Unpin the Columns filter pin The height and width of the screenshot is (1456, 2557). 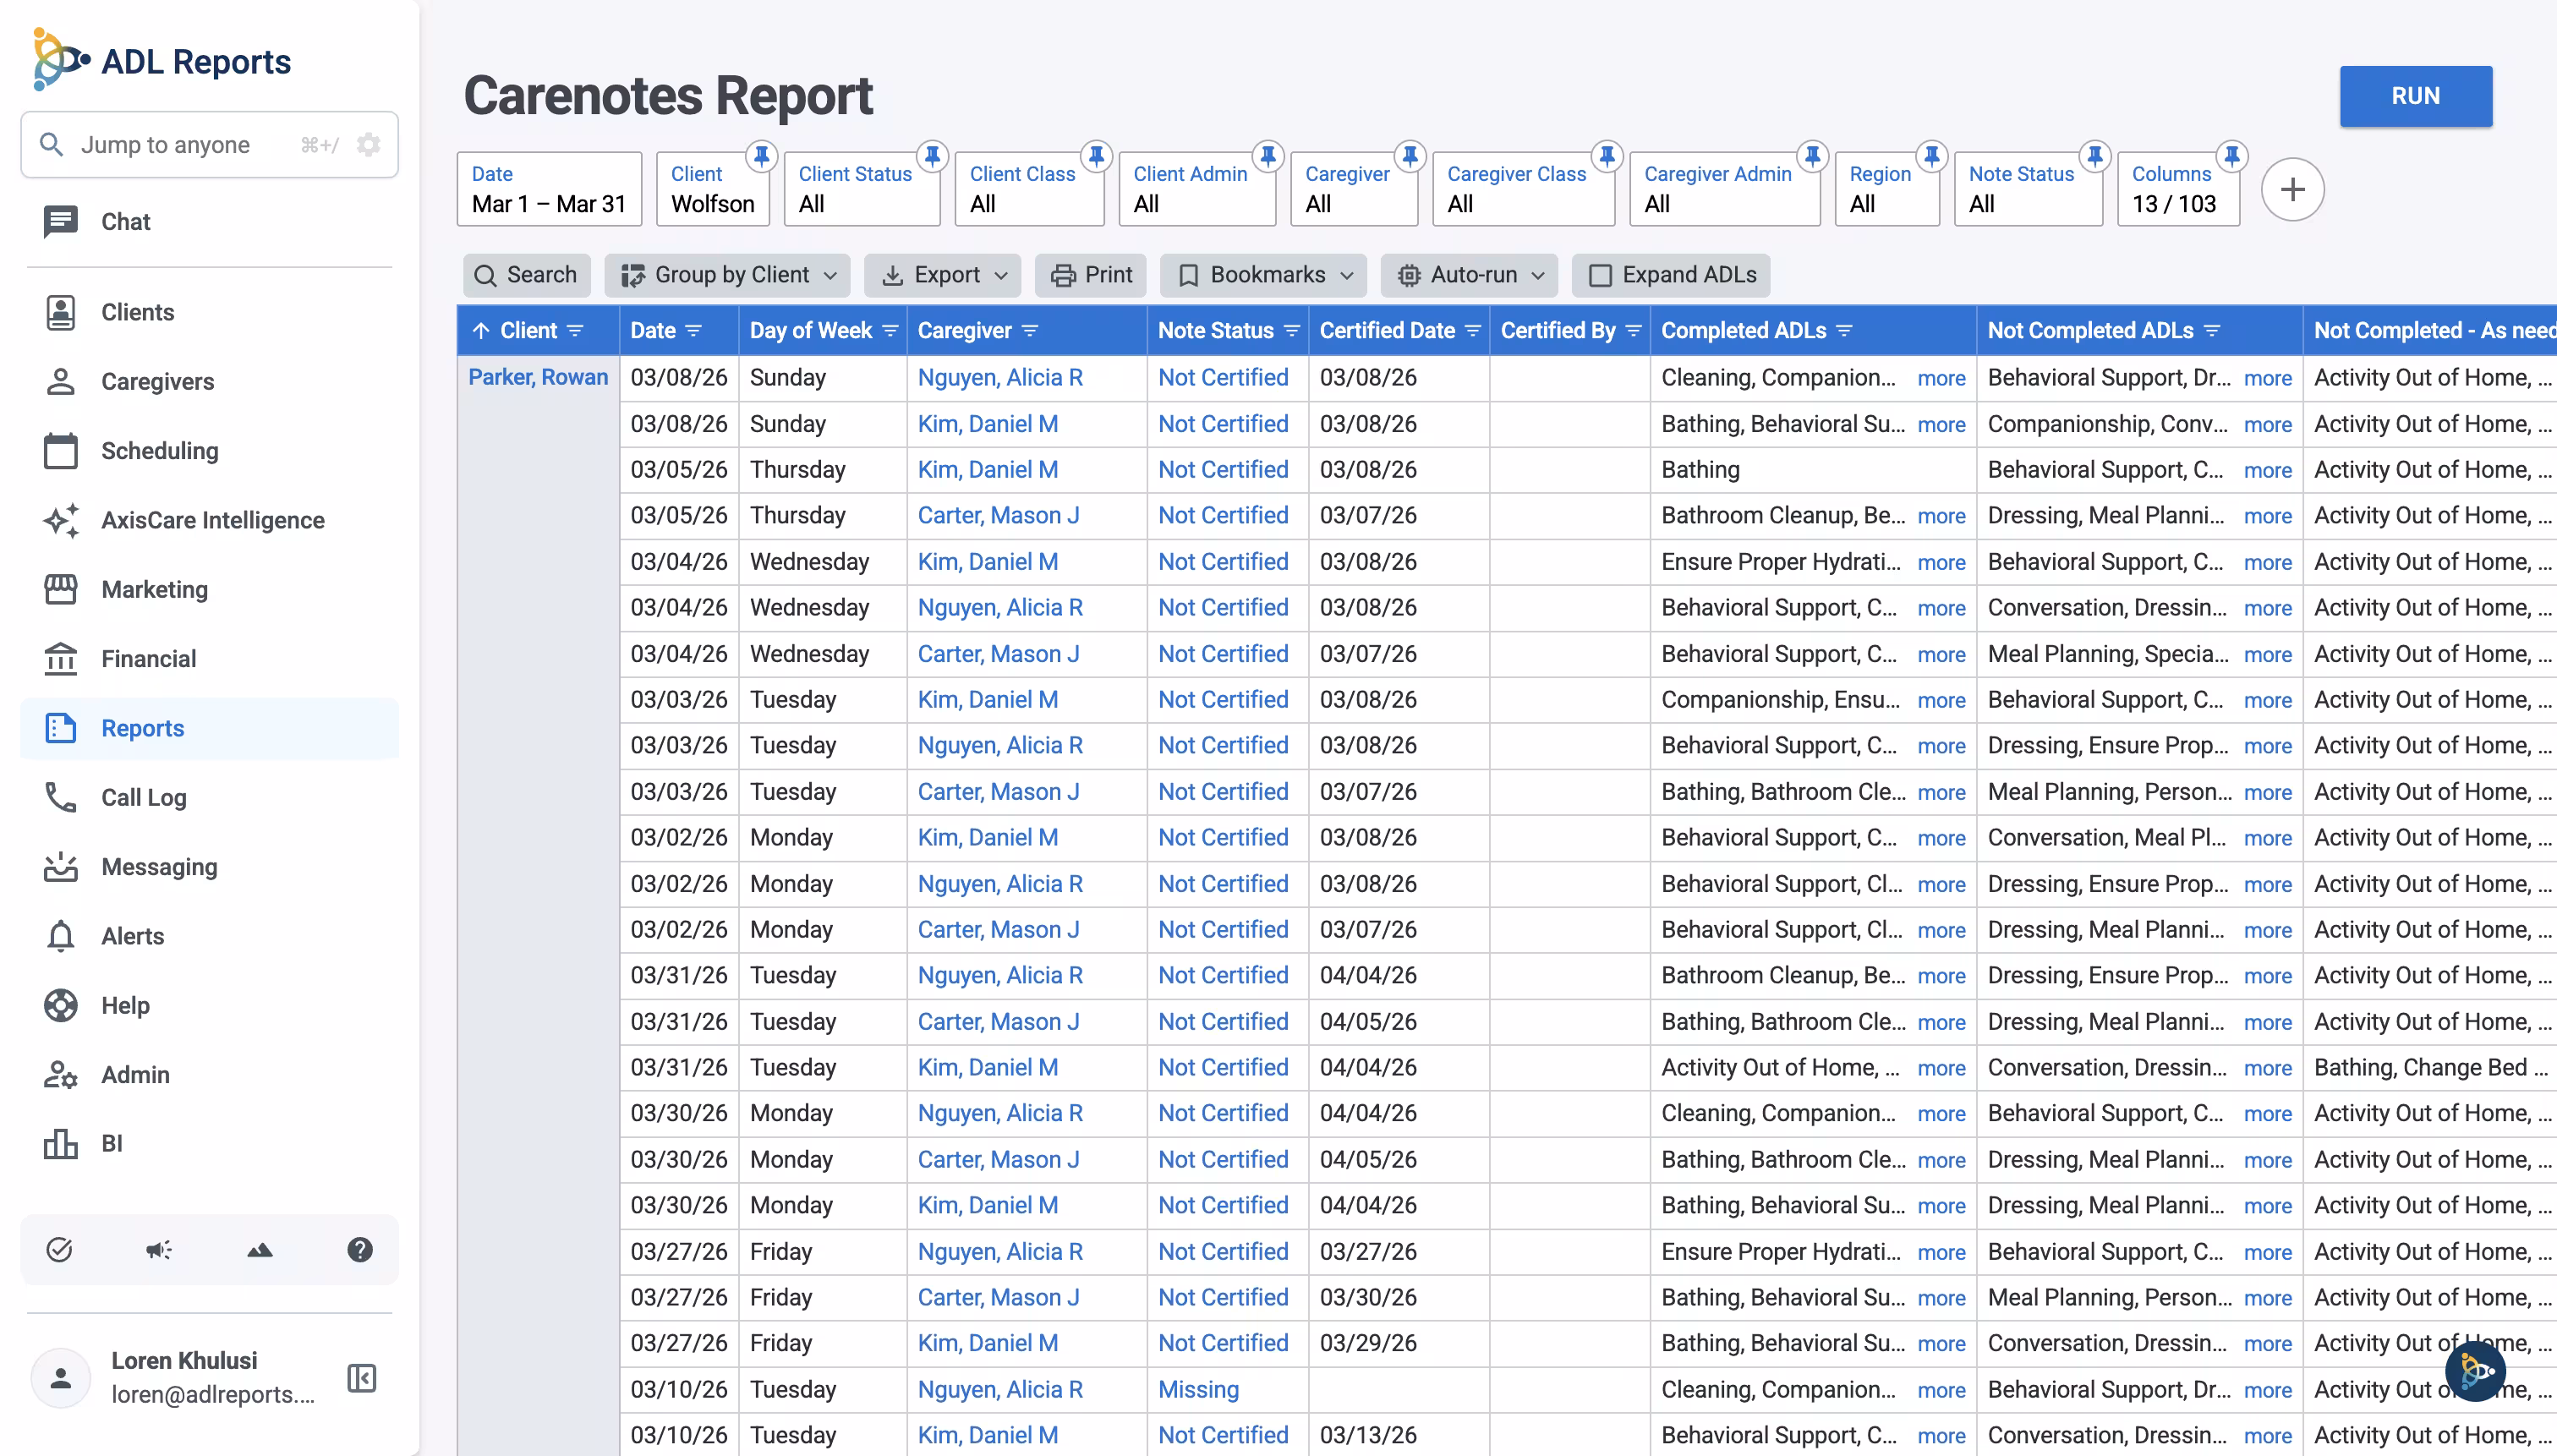[x=2232, y=156]
